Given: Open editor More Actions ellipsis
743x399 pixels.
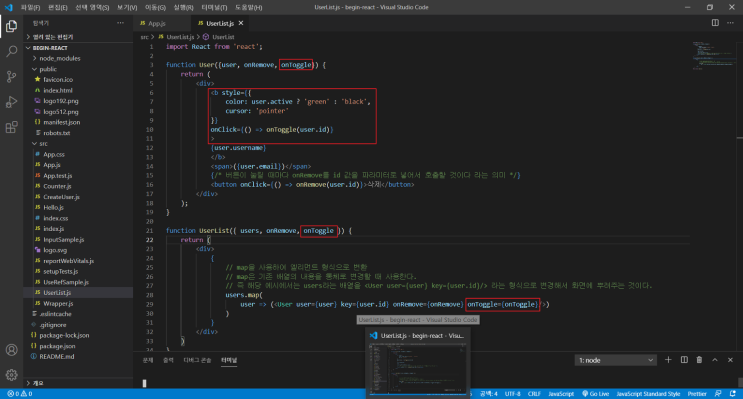Looking at the screenshot, I should (730, 23).
